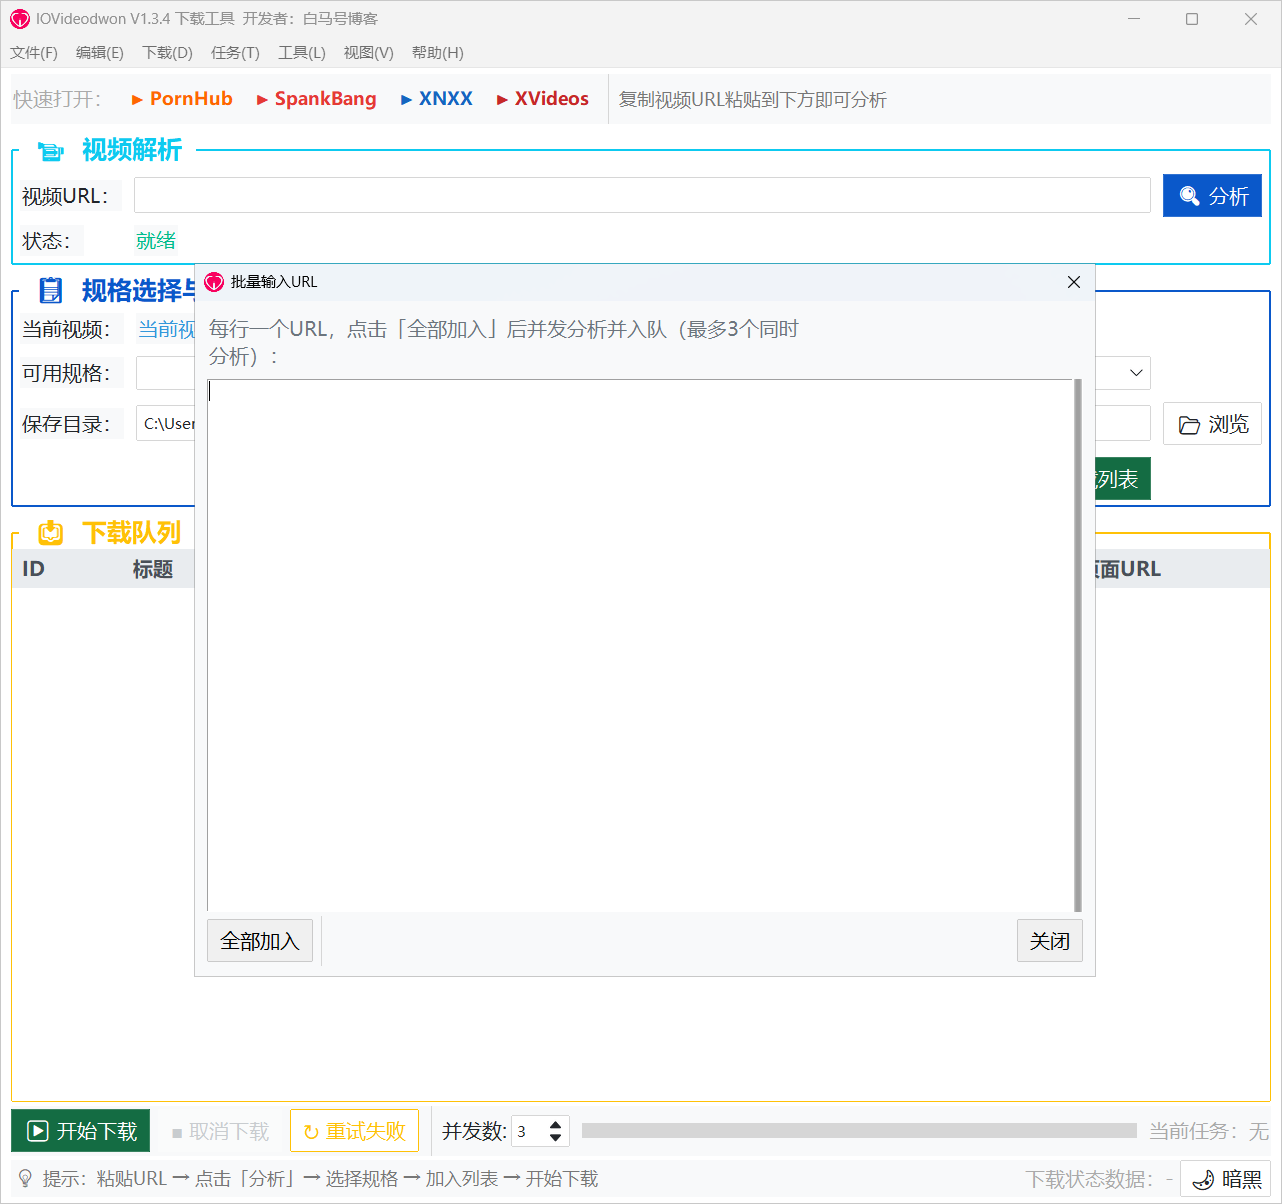Viewport: 1282px width, 1204px height.
Task: Click the 视频解析 camera icon
Action: [51, 151]
